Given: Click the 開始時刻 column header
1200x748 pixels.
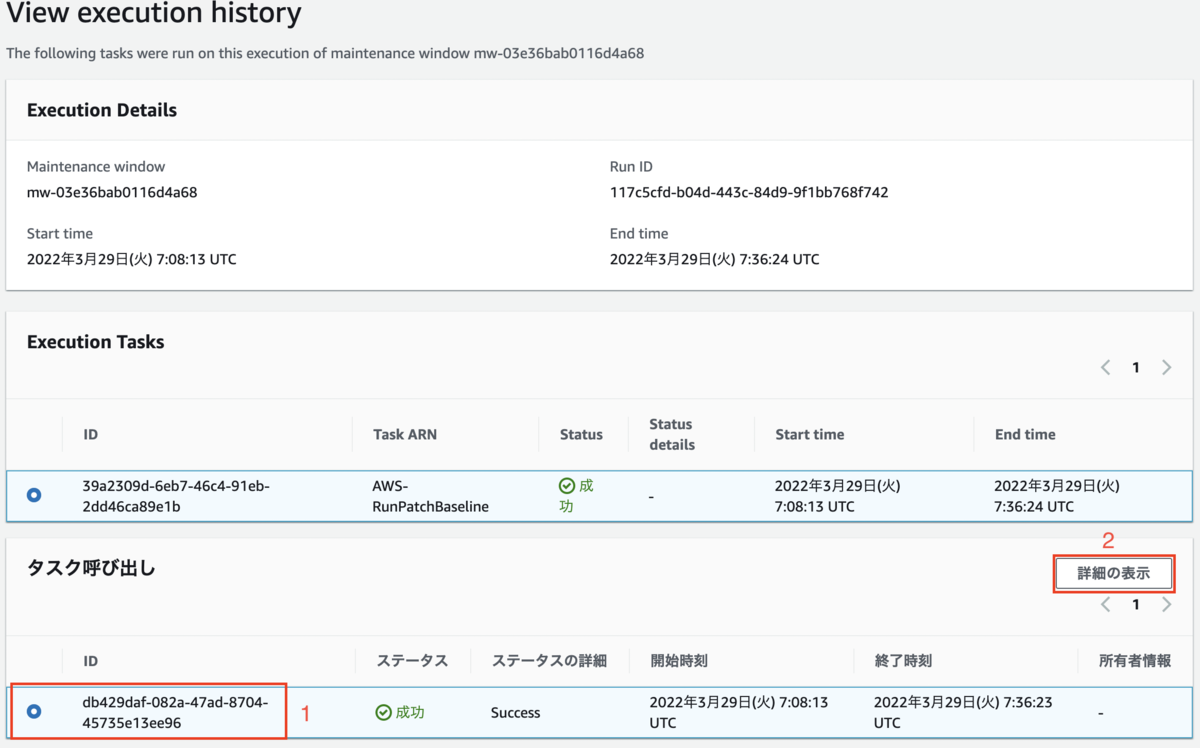Looking at the screenshot, I should pyautogui.click(x=679, y=661).
